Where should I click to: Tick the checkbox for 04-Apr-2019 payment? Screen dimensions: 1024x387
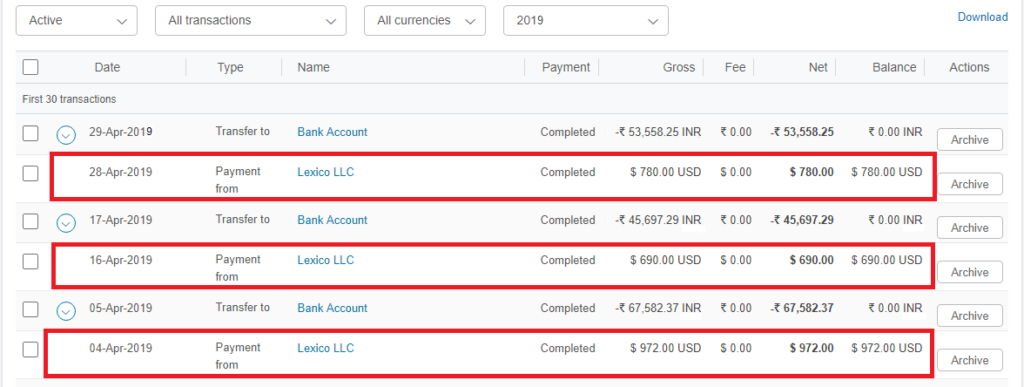click(x=31, y=350)
